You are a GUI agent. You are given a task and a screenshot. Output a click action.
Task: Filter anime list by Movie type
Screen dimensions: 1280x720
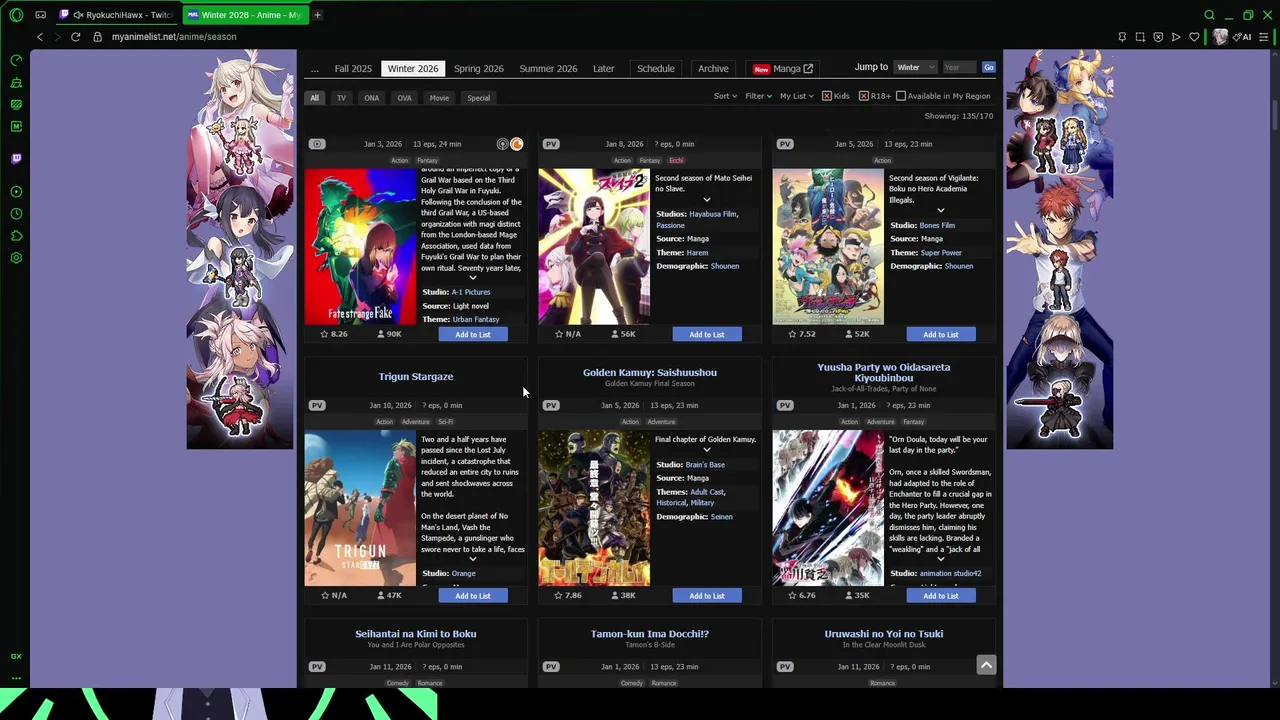(x=439, y=98)
